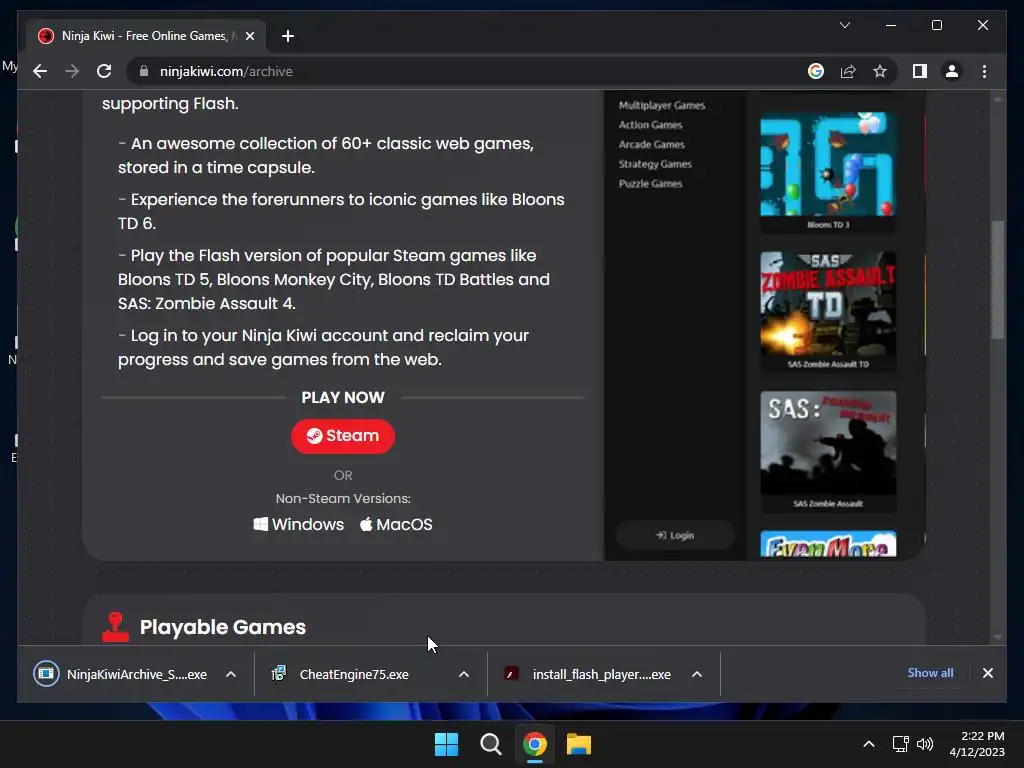Open the Bloons TD 3 thumbnail

(x=828, y=165)
